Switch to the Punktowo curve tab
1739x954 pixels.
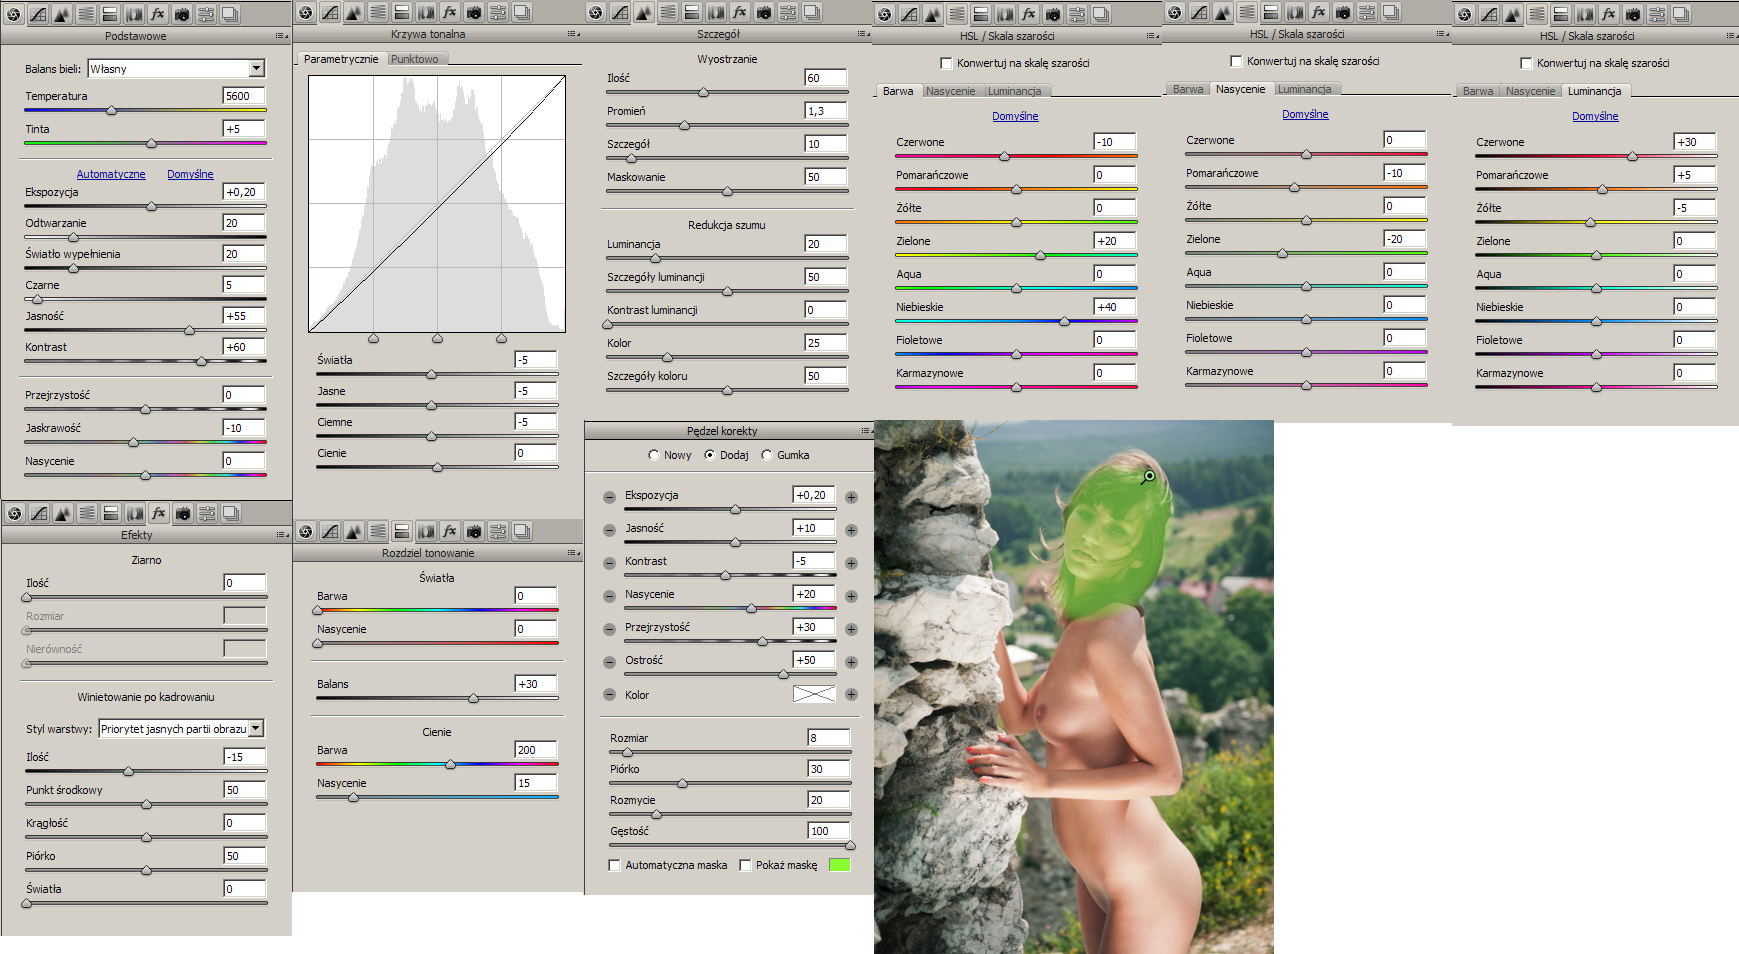click(414, 59)
